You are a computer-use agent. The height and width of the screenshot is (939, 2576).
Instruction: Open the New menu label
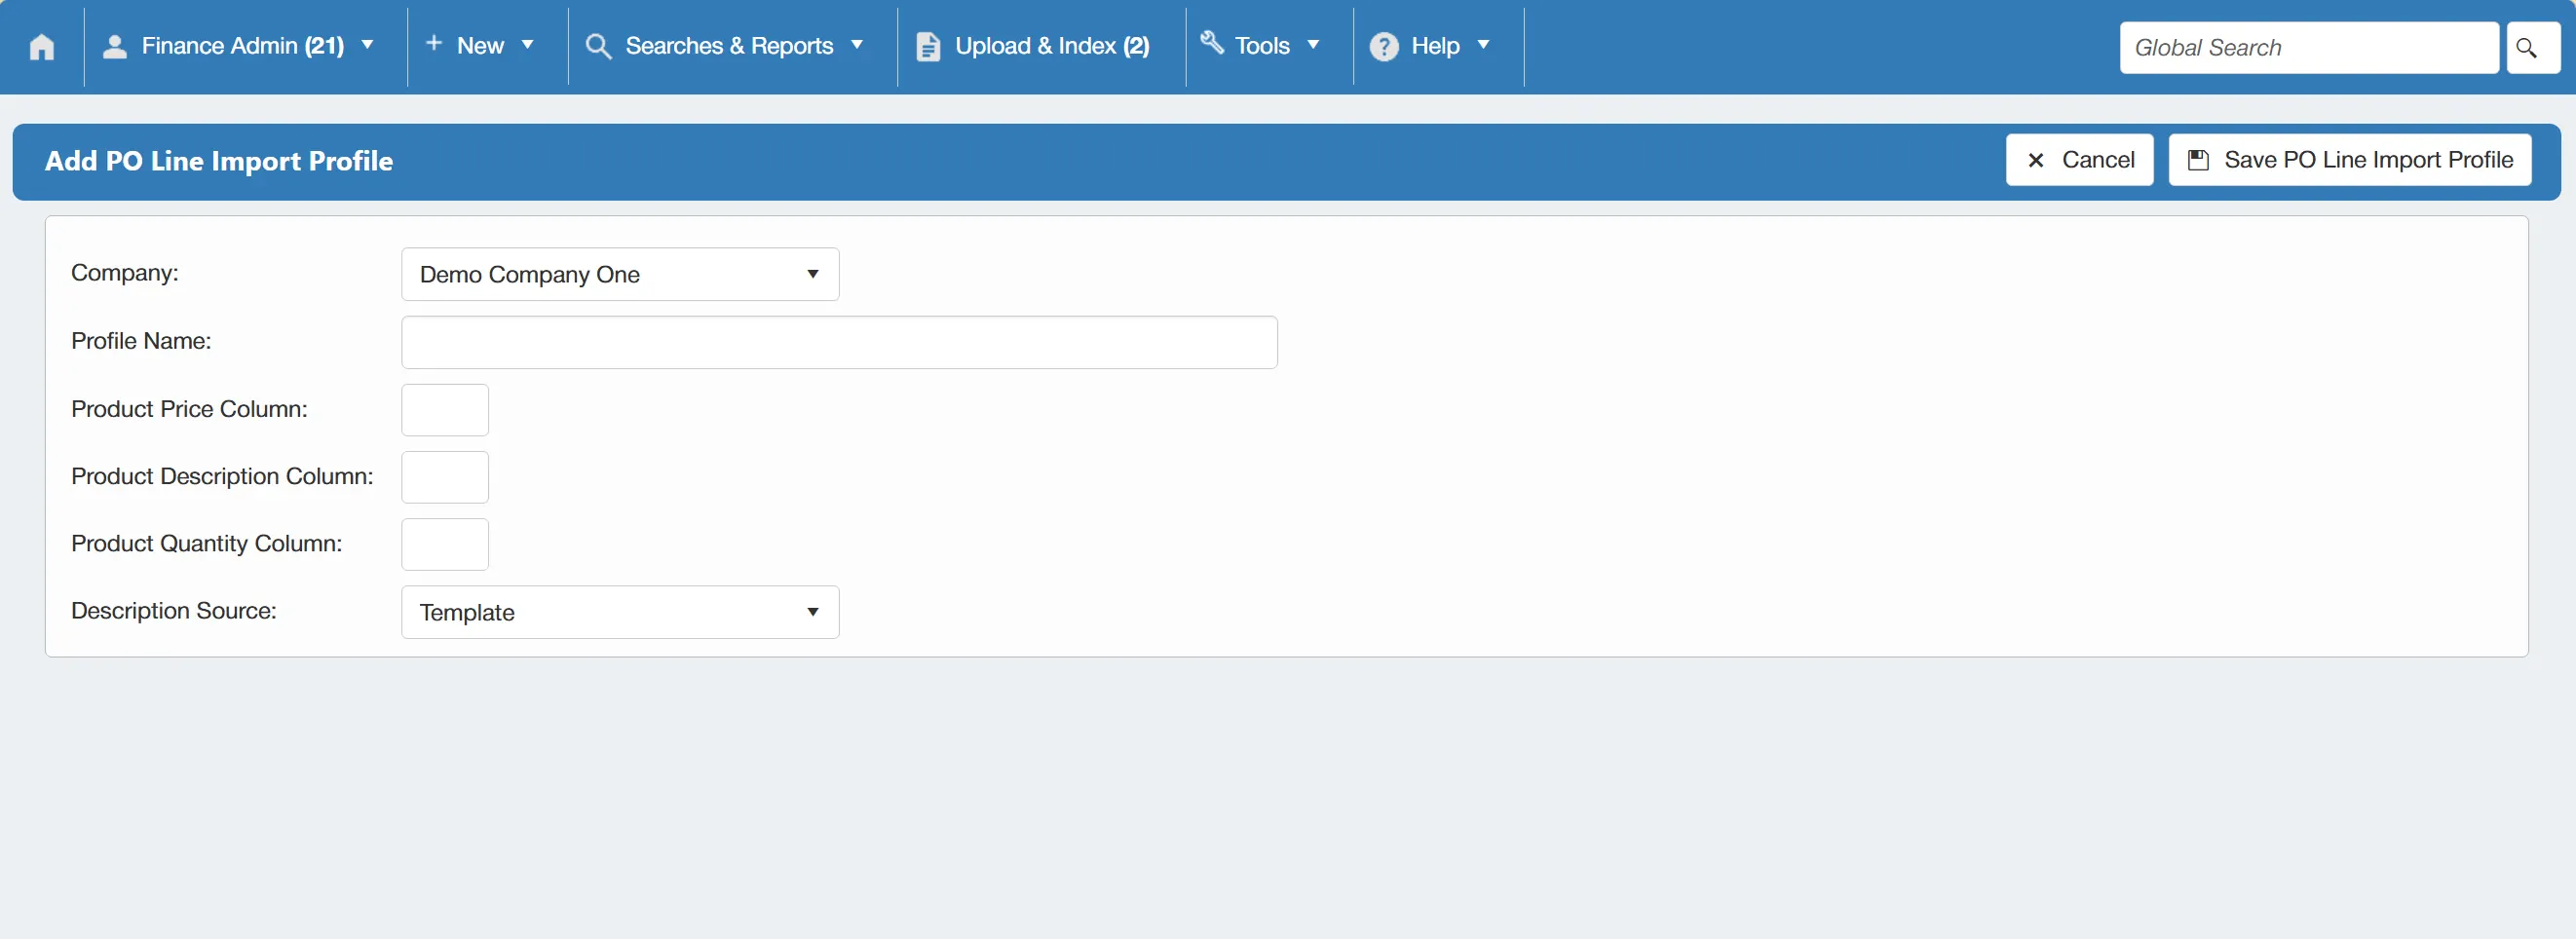480,46
